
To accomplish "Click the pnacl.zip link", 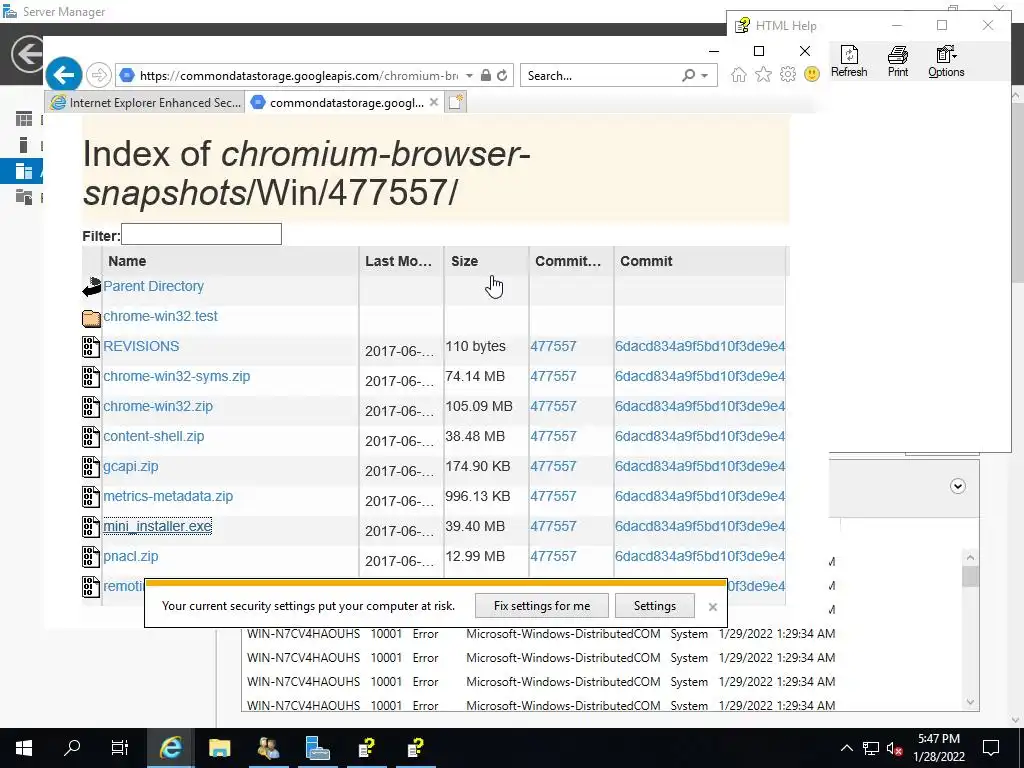I will [x=131, y=556].
